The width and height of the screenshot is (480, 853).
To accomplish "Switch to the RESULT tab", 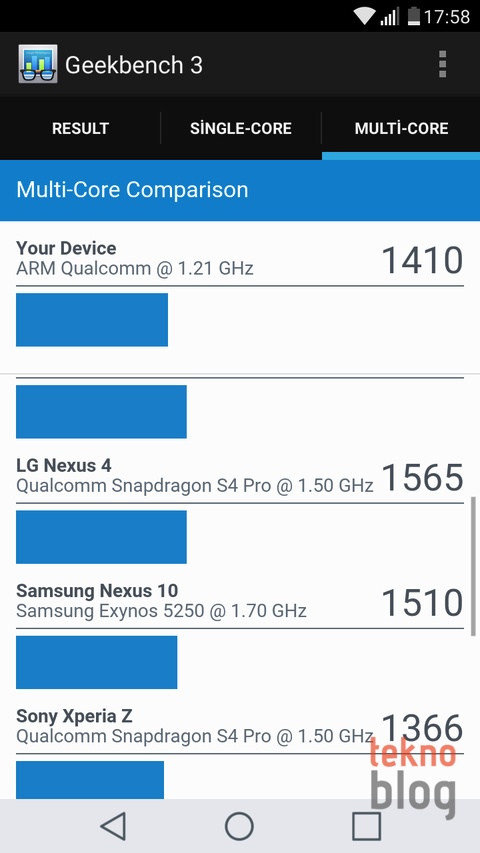I will click(80, 128).
